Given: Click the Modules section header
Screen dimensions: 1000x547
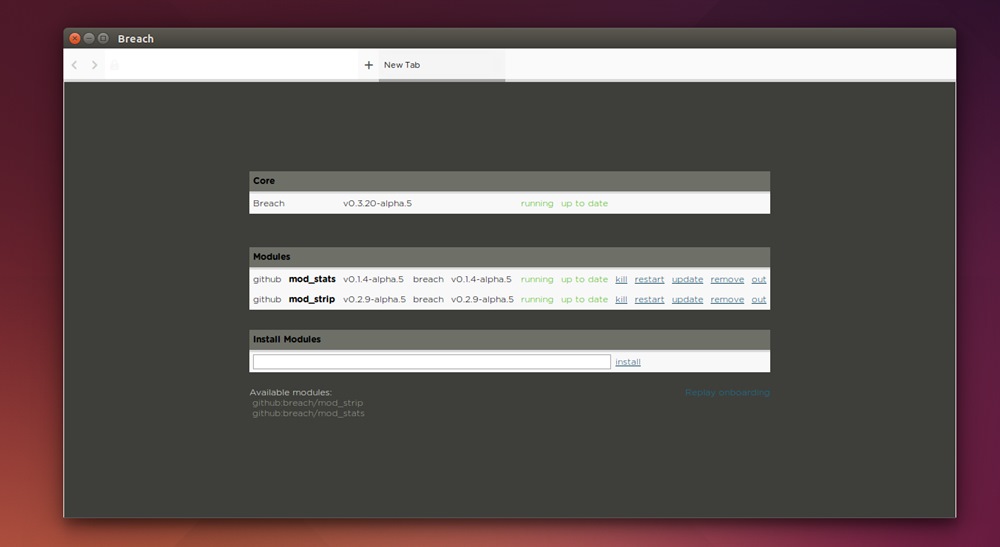Looking at the screenshot, I should click(510, 257).
